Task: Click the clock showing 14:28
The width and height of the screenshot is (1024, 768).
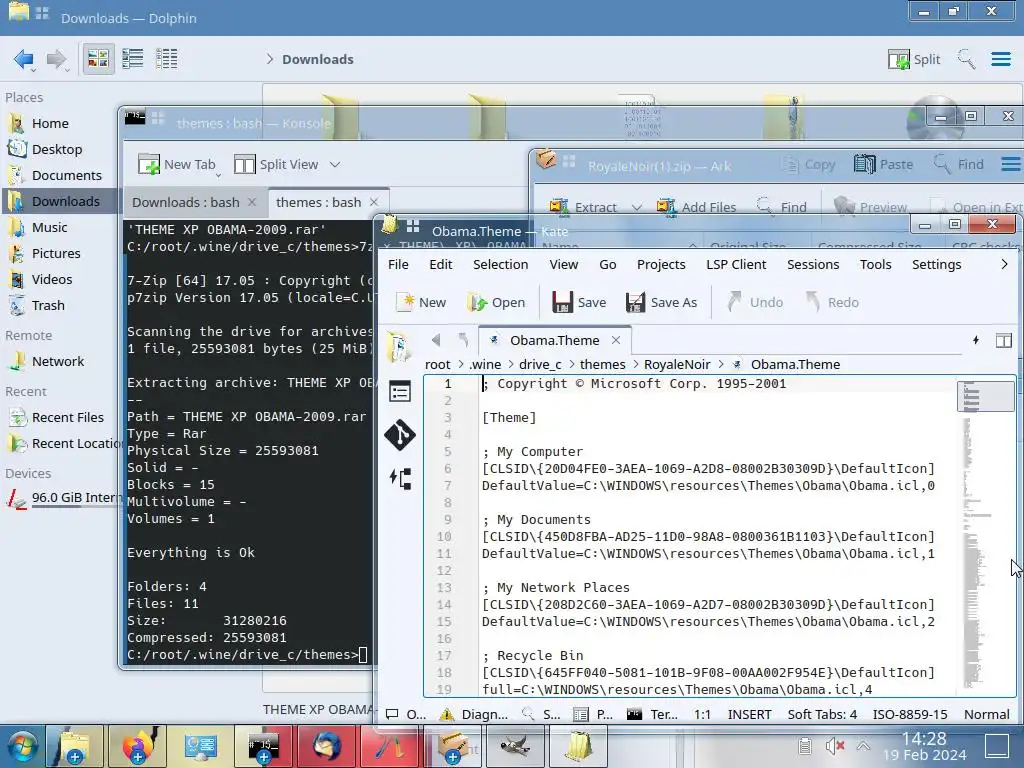Action: (924, 739)
